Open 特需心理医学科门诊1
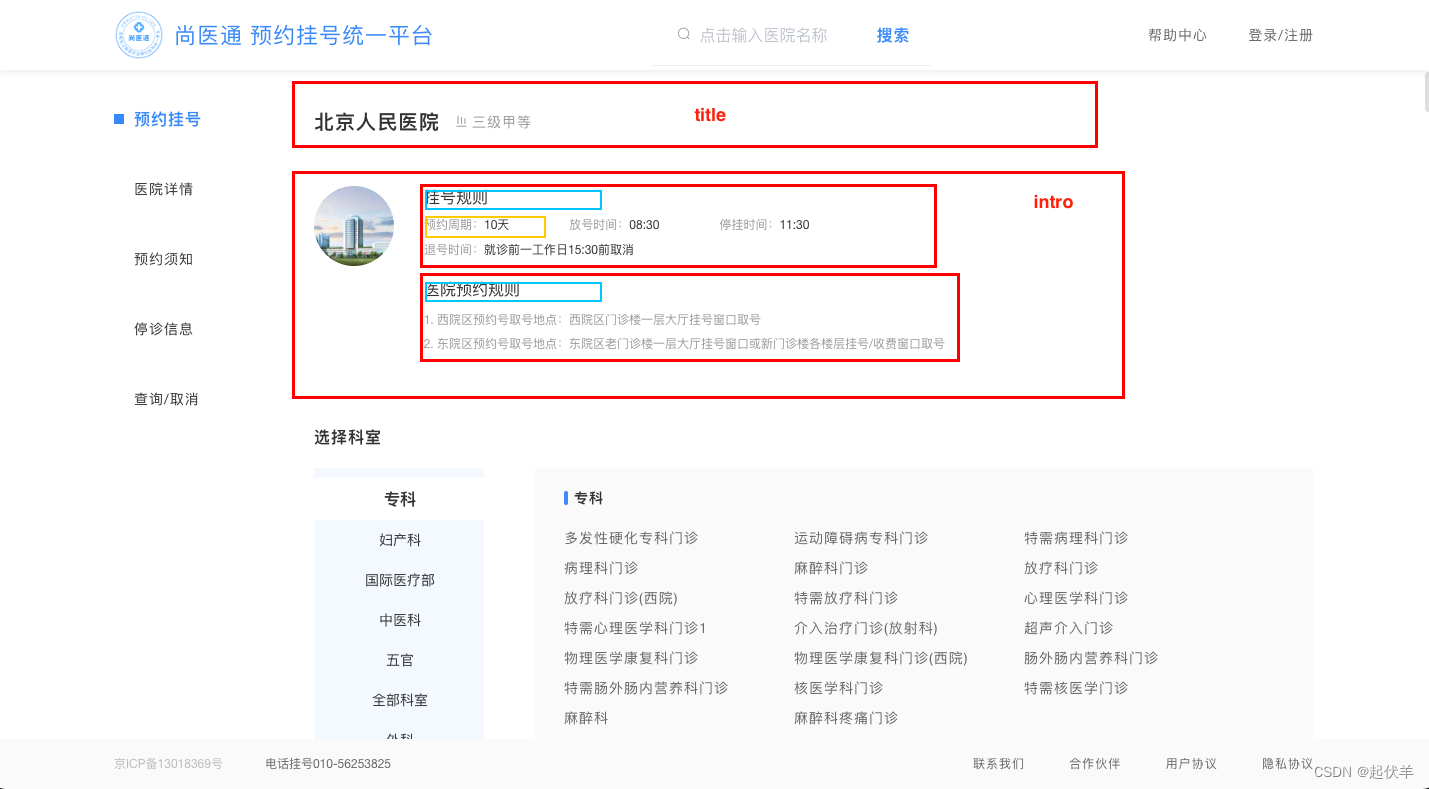The width and height of the screenshot is (1429, 789). pyautogui.click(x=636, y=628)
